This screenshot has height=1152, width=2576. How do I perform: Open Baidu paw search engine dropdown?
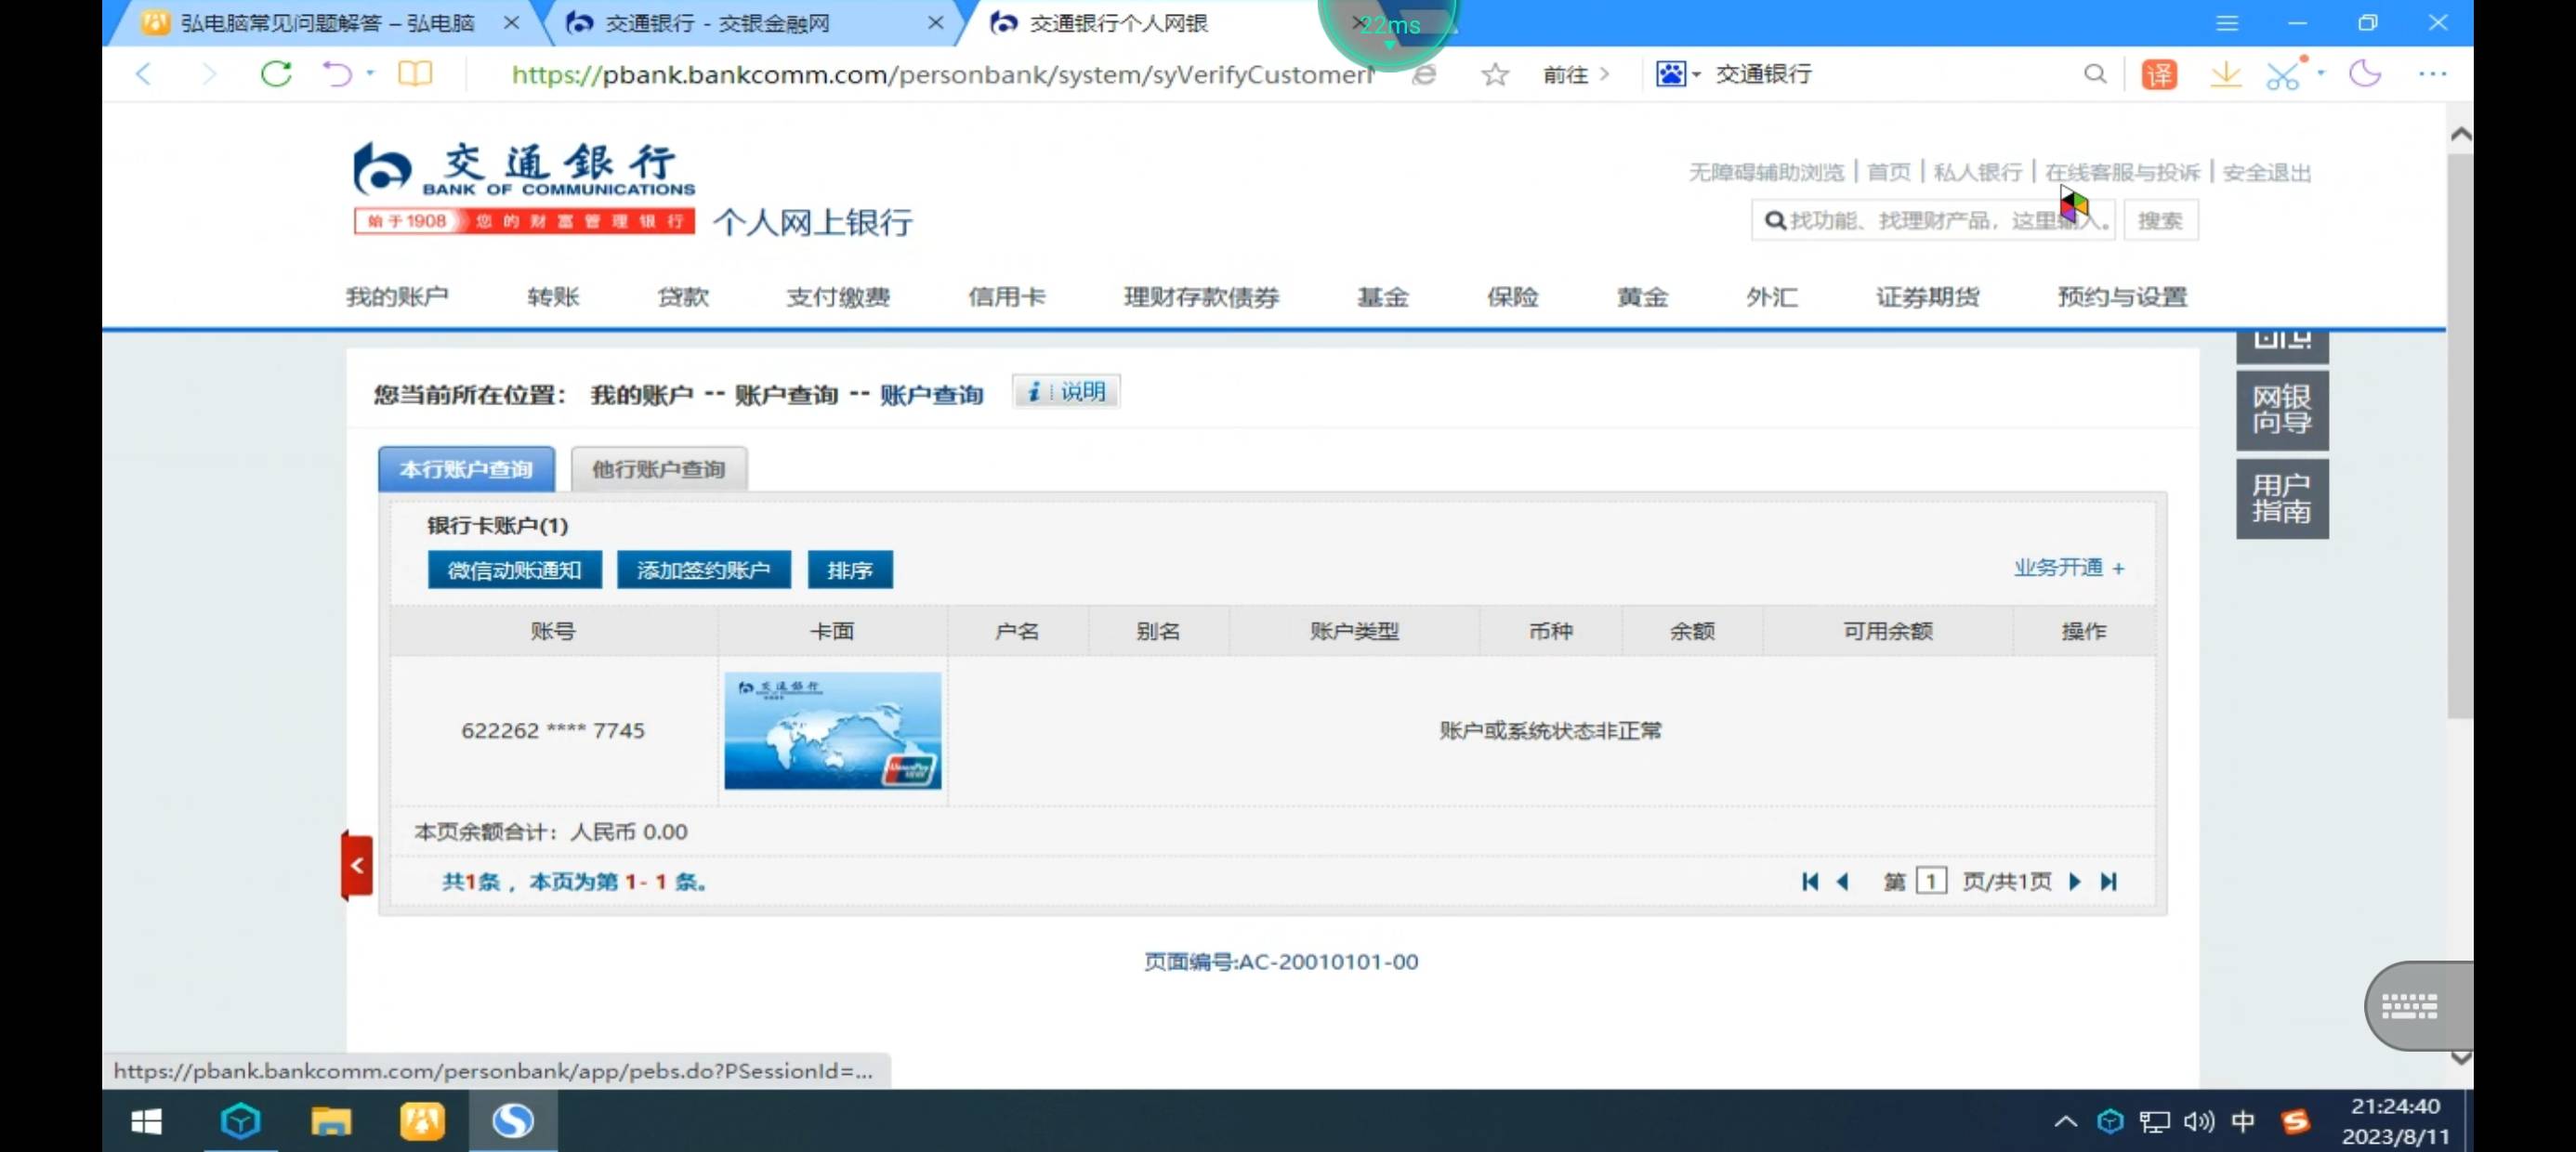click(1677, 74)
